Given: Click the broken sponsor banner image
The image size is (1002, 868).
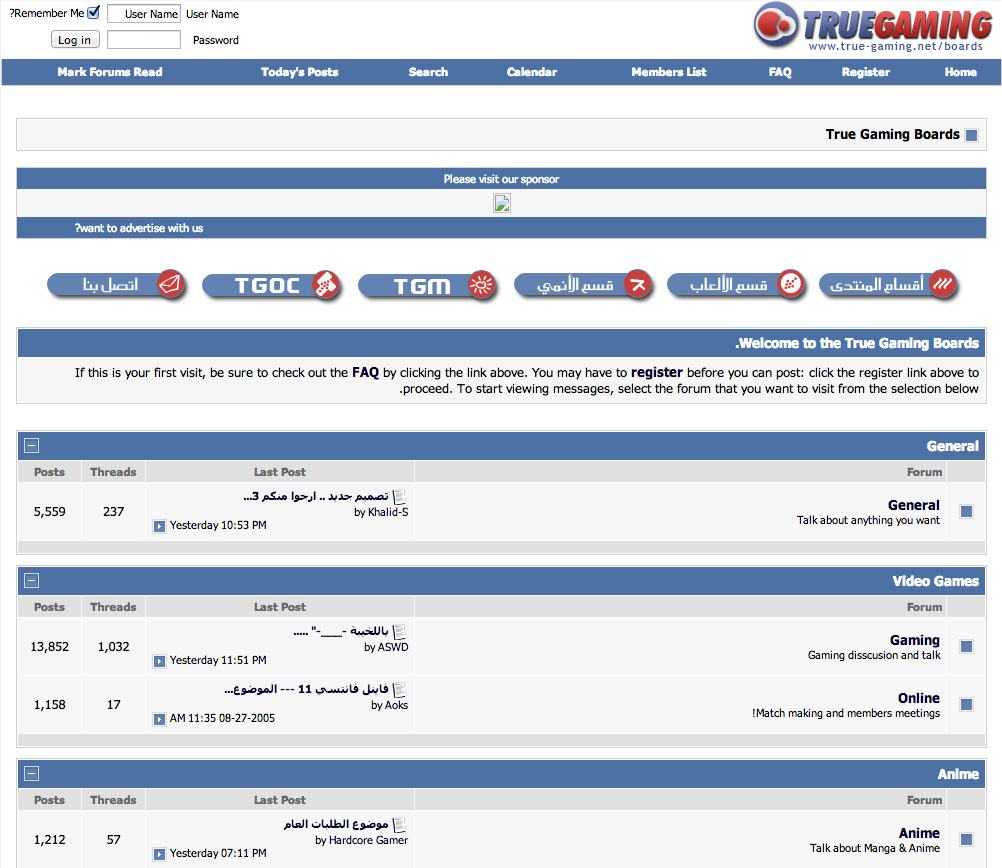Looking at the screenshot, I should click(x=502, y=203).
